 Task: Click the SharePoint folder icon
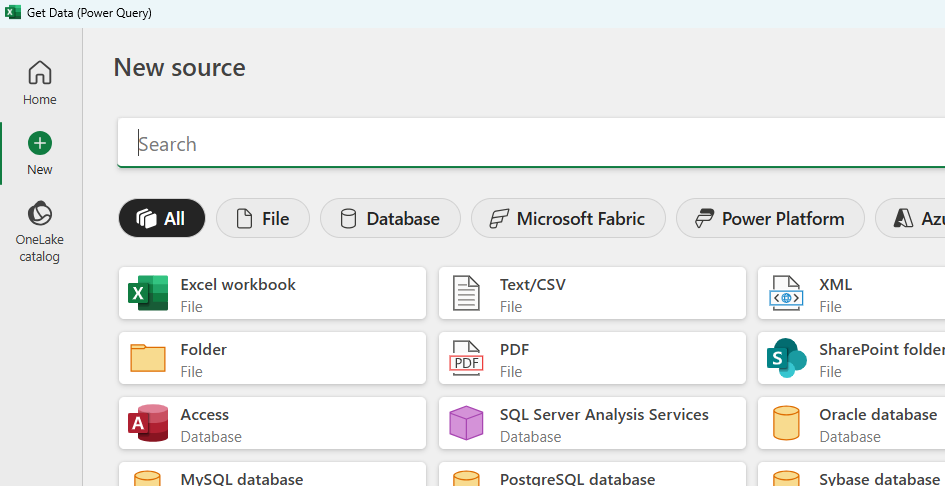tap(786, 358)
